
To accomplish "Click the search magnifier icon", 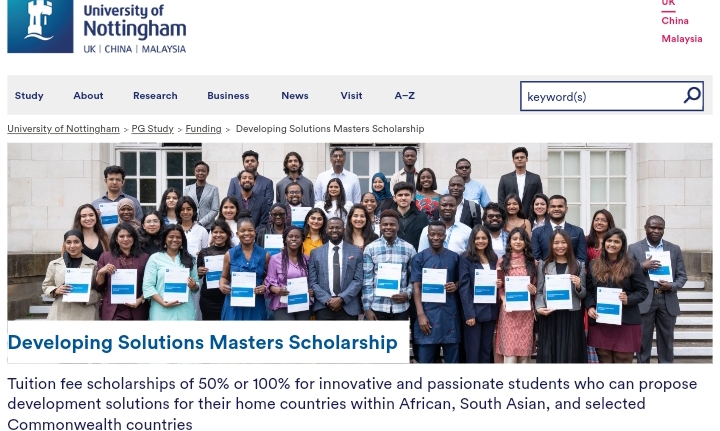I will click(691, 95).
